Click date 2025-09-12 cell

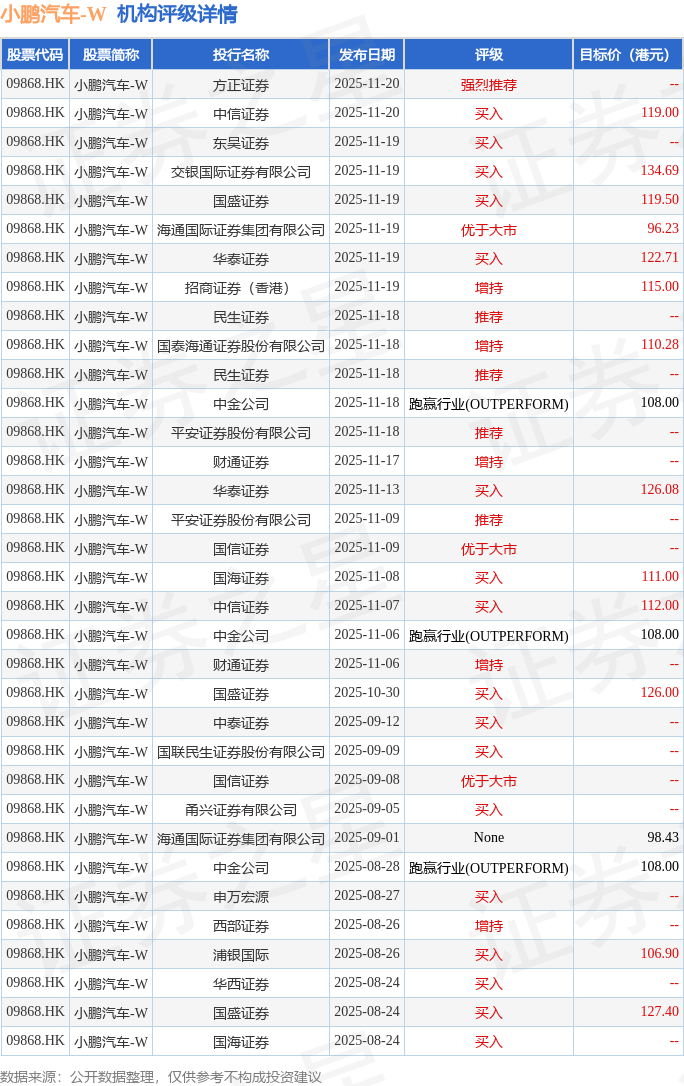point(367,722)
